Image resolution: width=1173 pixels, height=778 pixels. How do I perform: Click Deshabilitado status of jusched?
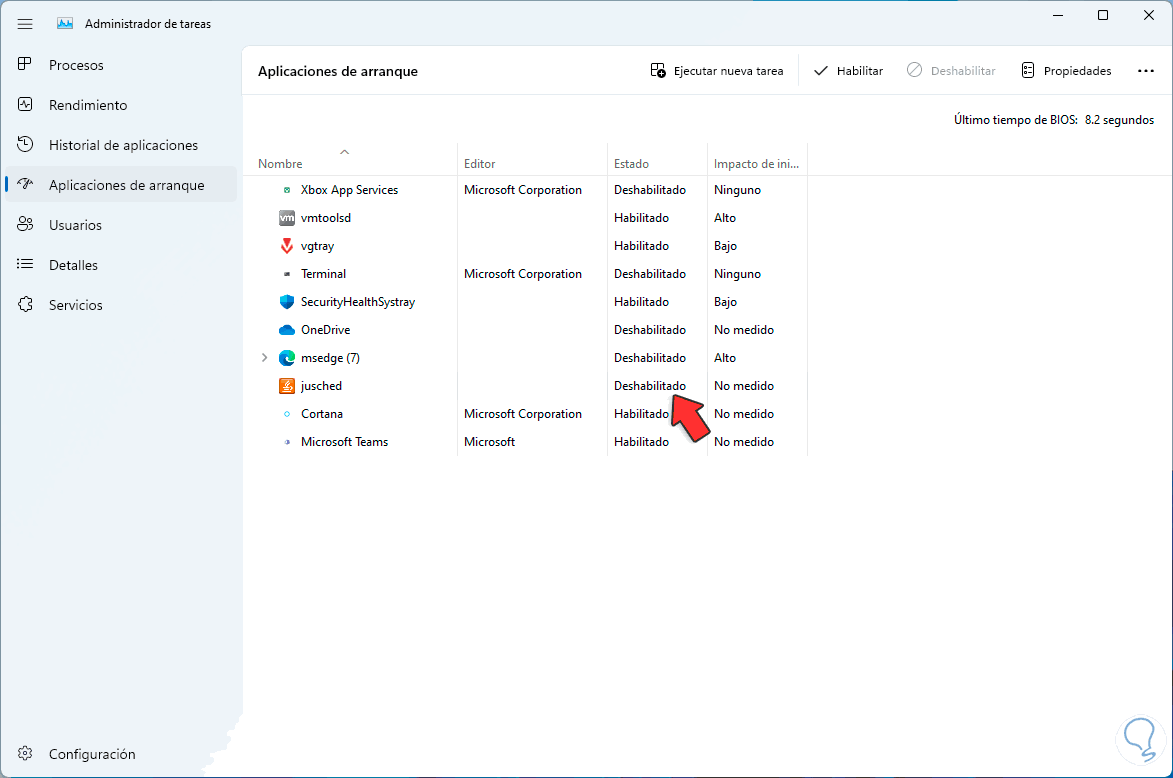(649, 386)
